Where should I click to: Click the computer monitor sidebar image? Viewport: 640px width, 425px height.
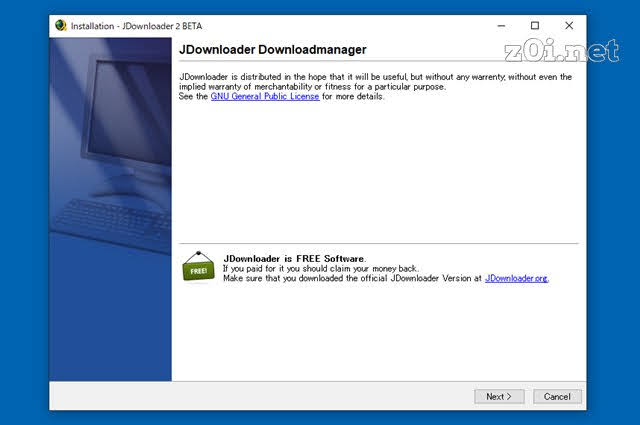[x=110, y=209]
